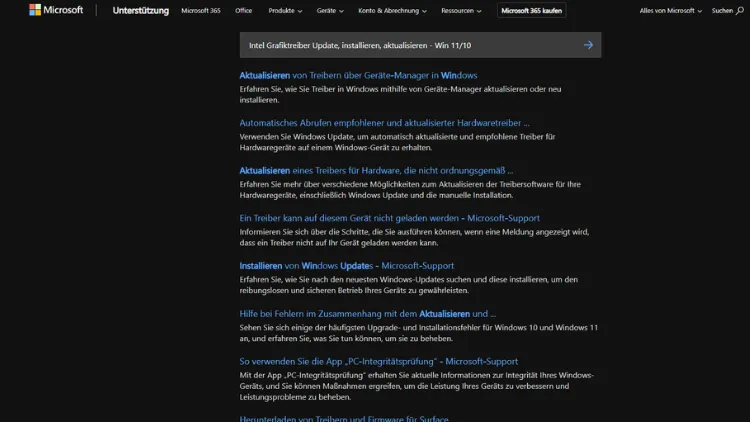Open Hilfe bei Fehlern im Zusammenhang result
This screenshot has height=422, width=750.
[368, 314]
